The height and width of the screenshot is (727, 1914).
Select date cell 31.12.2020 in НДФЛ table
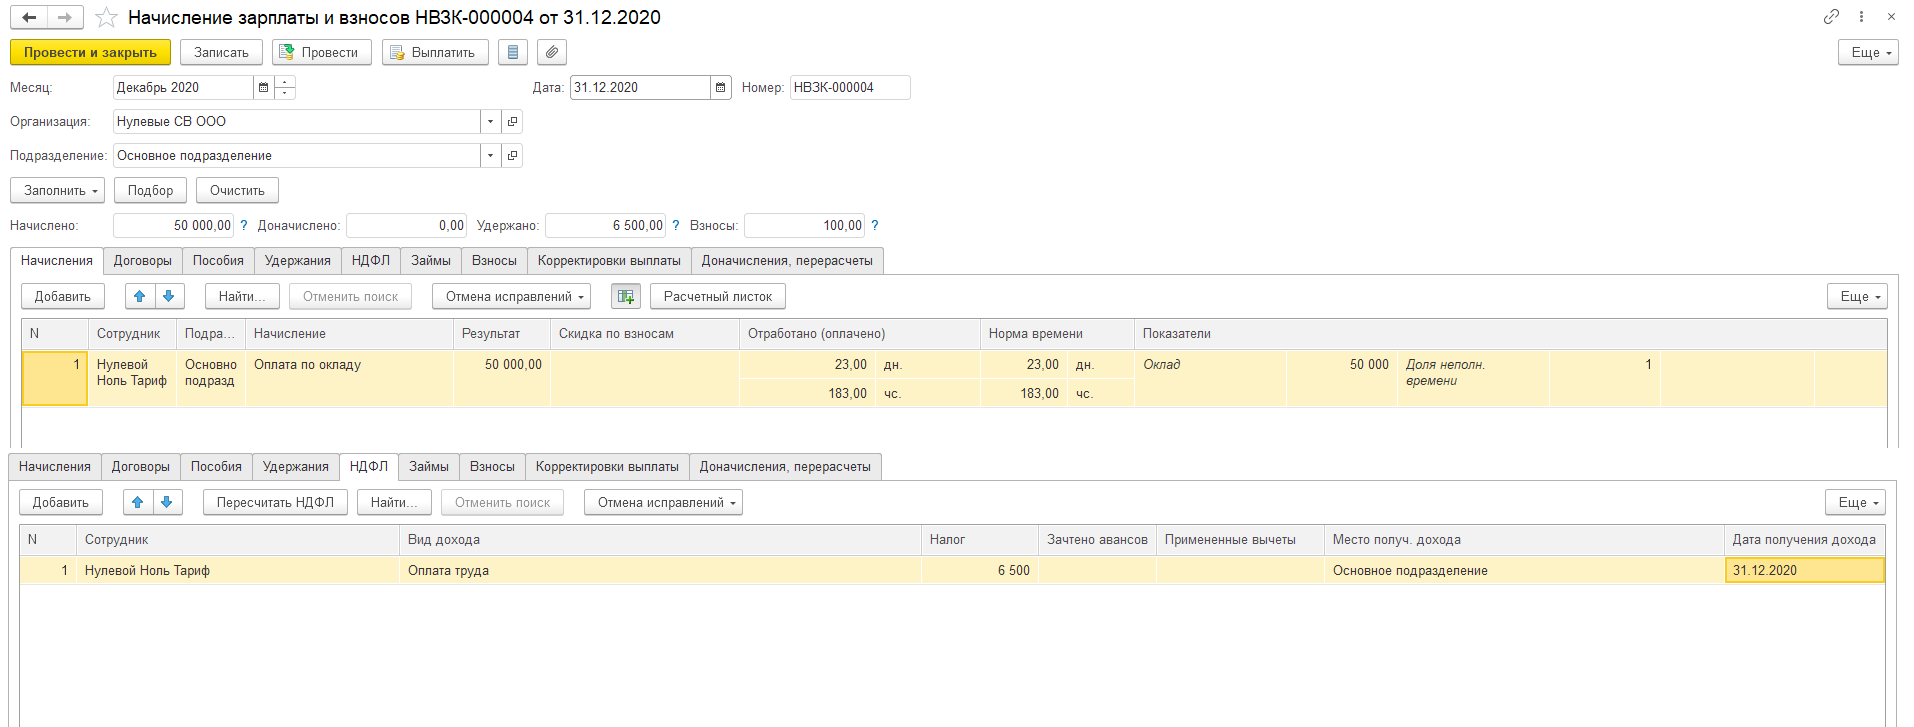coord(1805,570)
